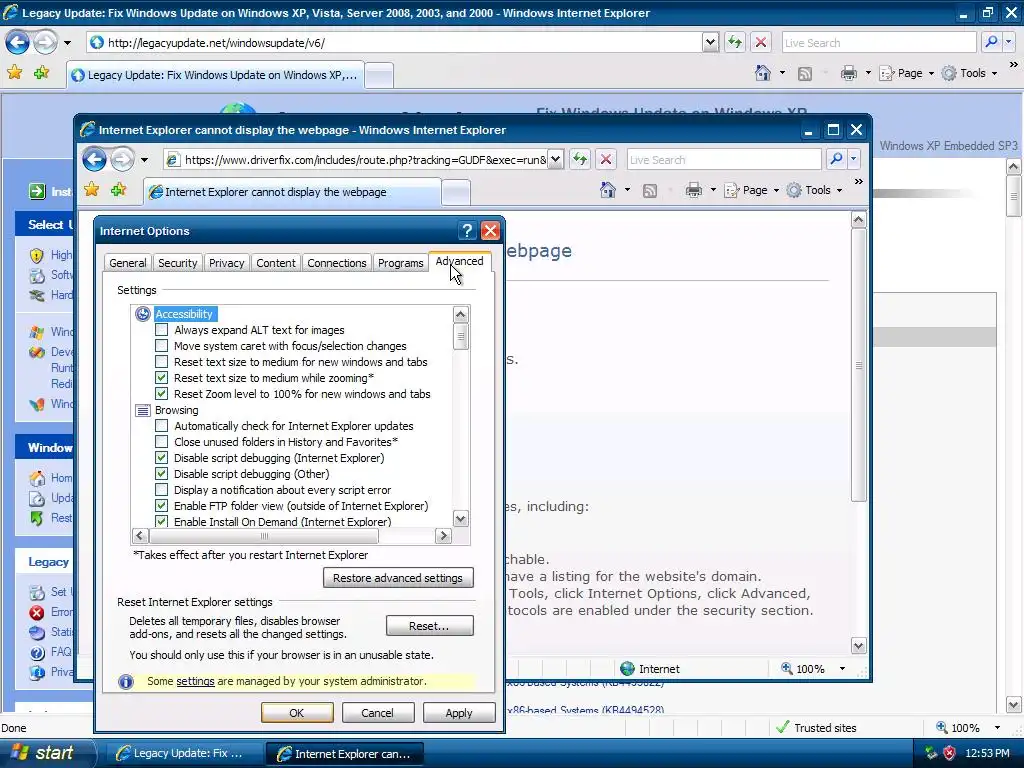Uncheck Reset text size to medium while zooming
Screen dimensions: 1024x768
point(161,378)
